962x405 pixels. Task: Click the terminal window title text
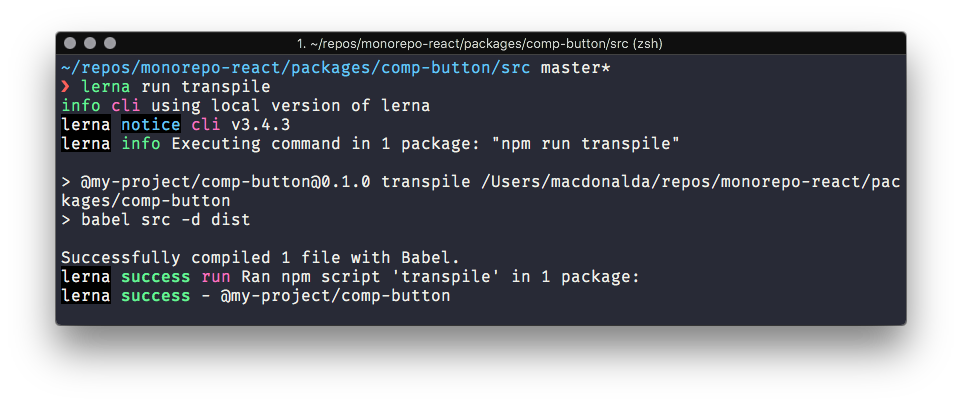point(479,44)
